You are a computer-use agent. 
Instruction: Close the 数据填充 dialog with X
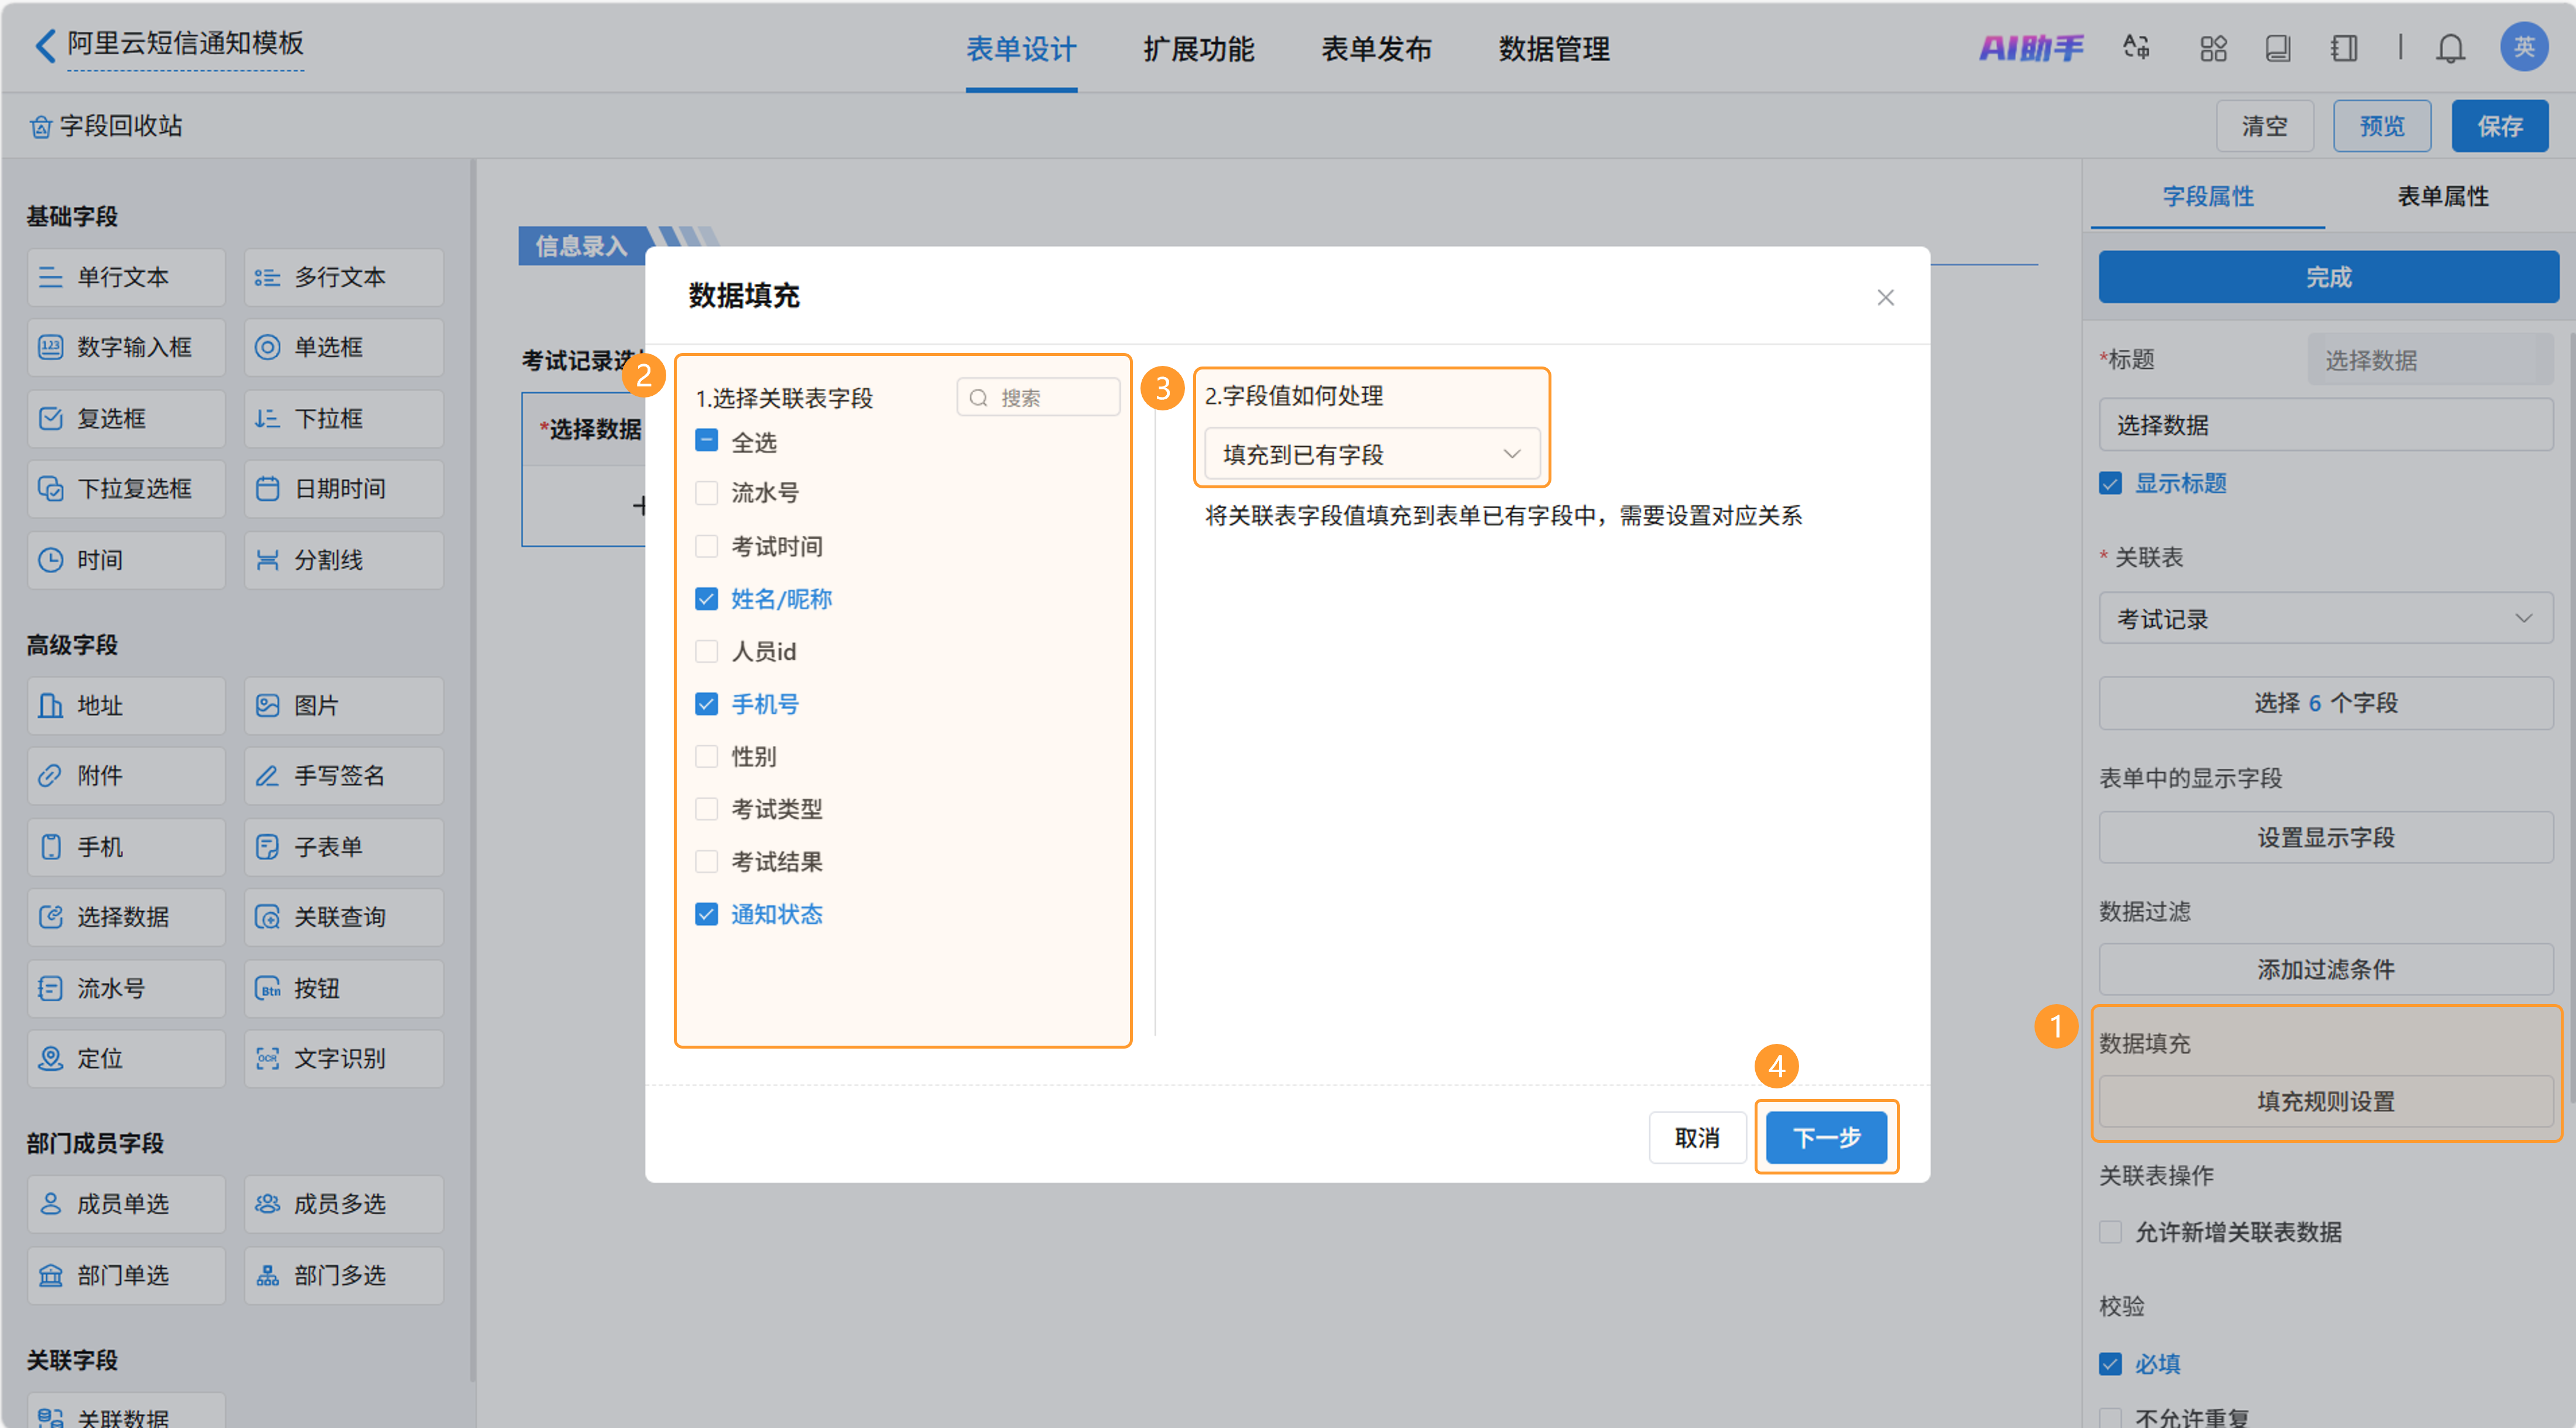click(x=1885, y=298)
